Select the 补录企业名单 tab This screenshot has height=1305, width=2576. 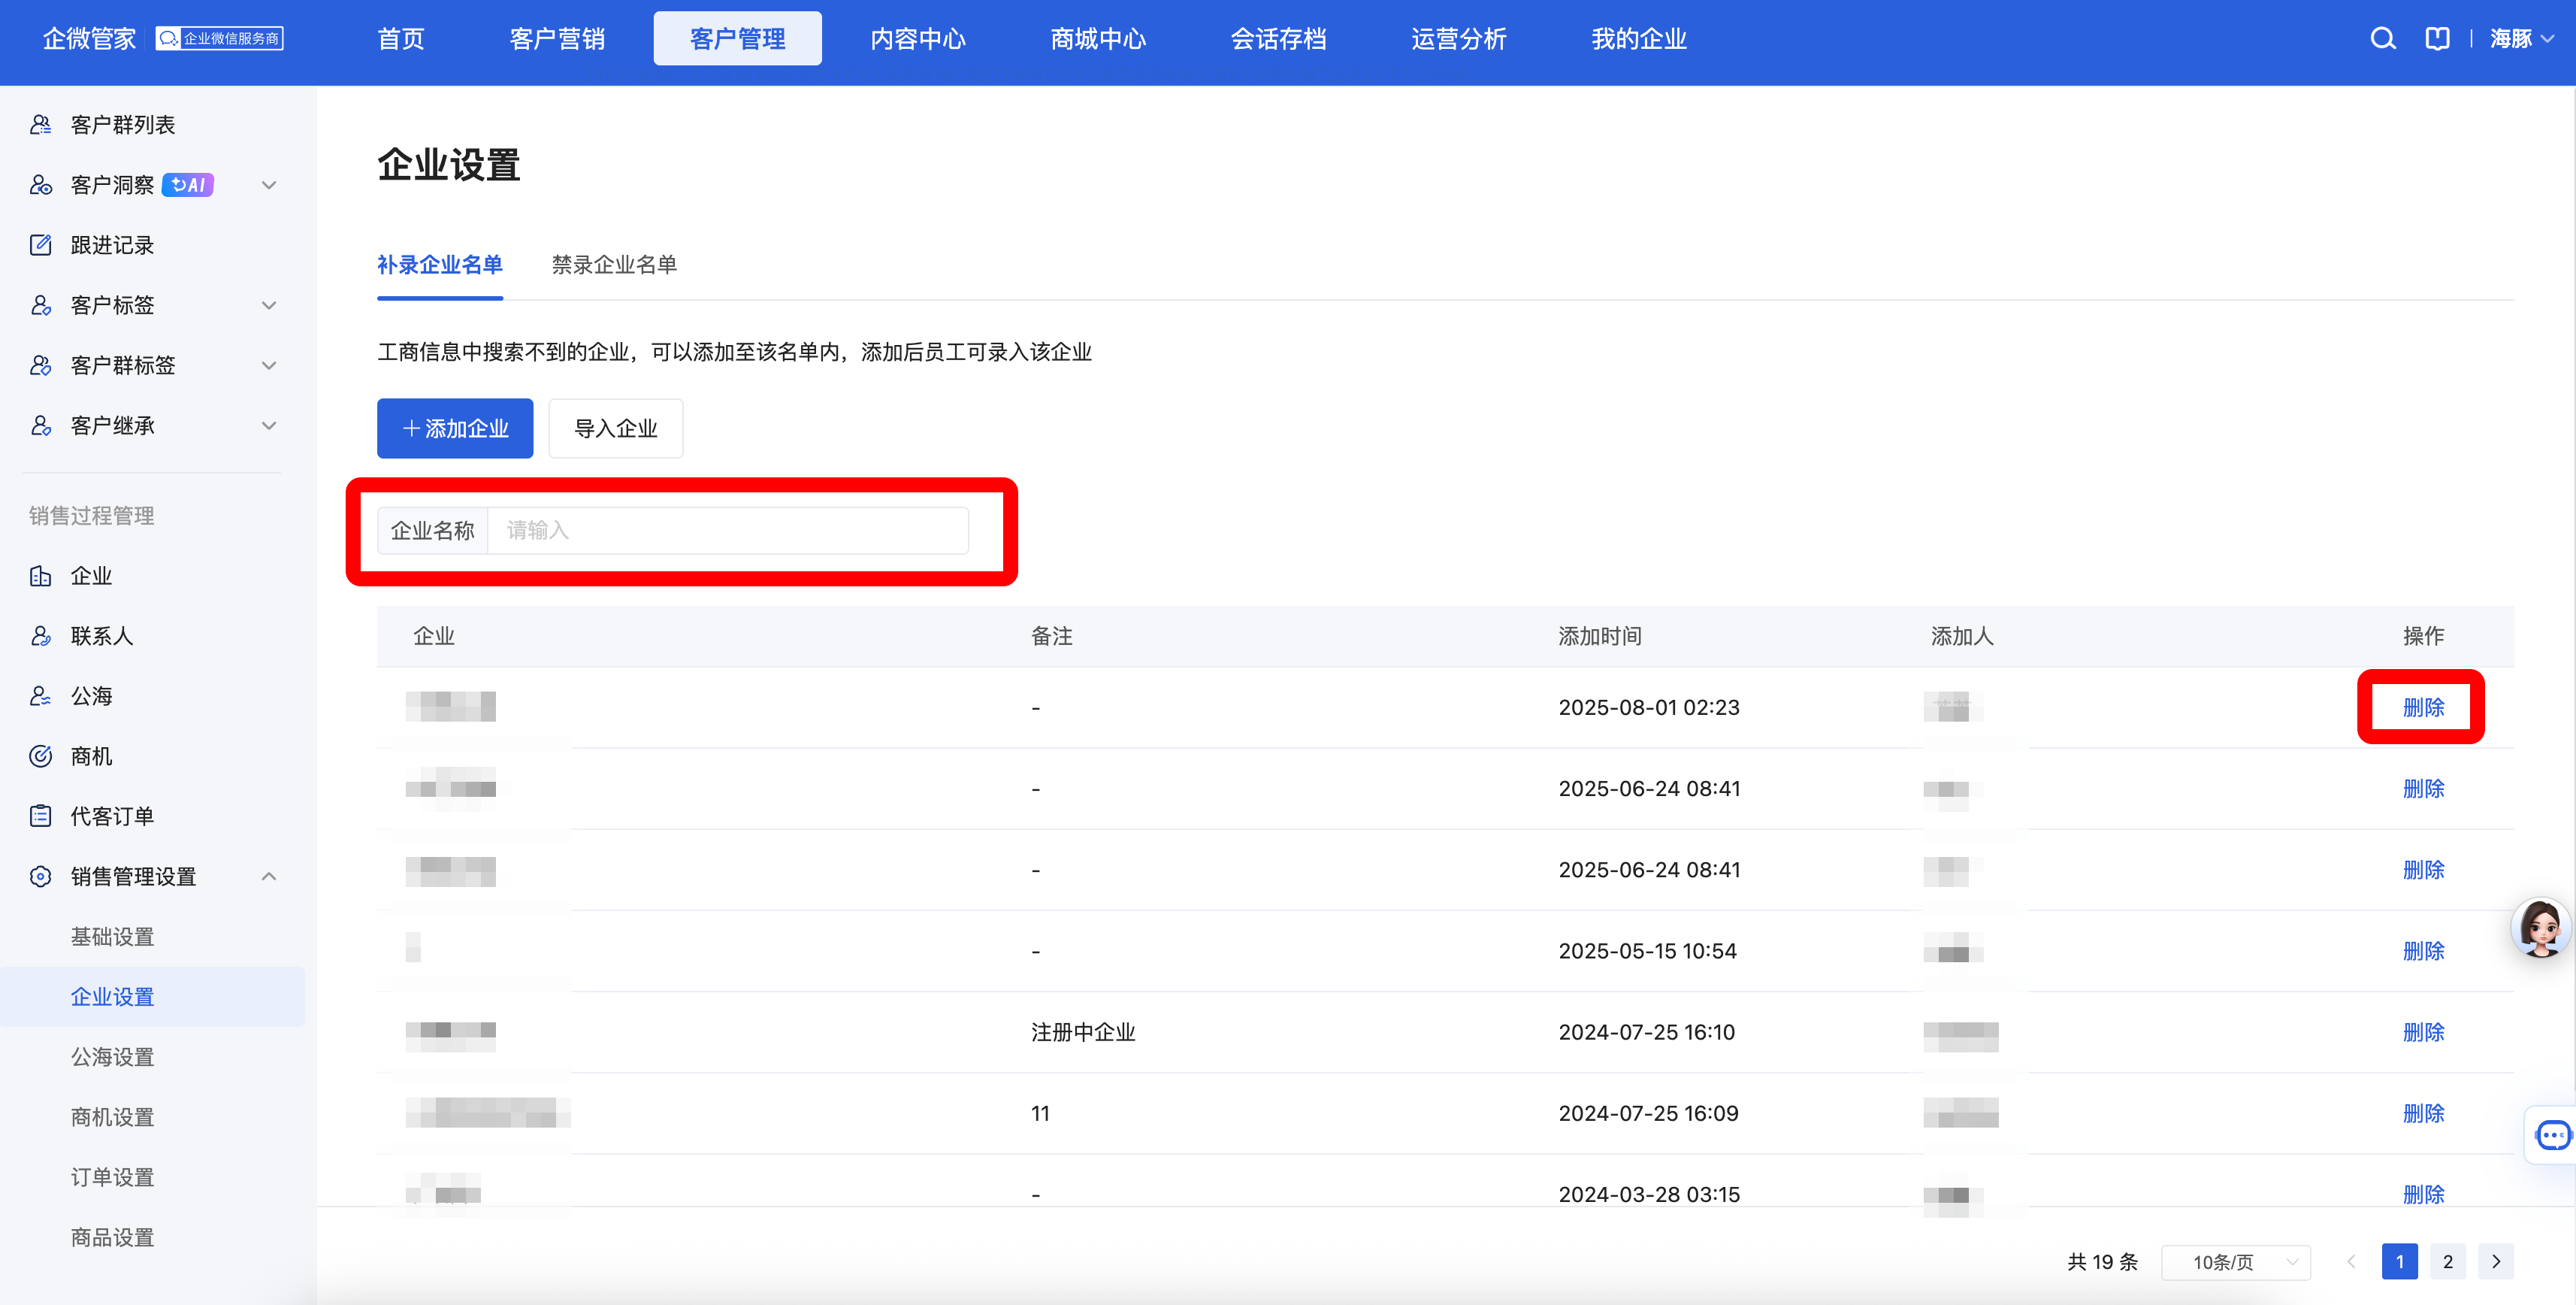[440, 265]
